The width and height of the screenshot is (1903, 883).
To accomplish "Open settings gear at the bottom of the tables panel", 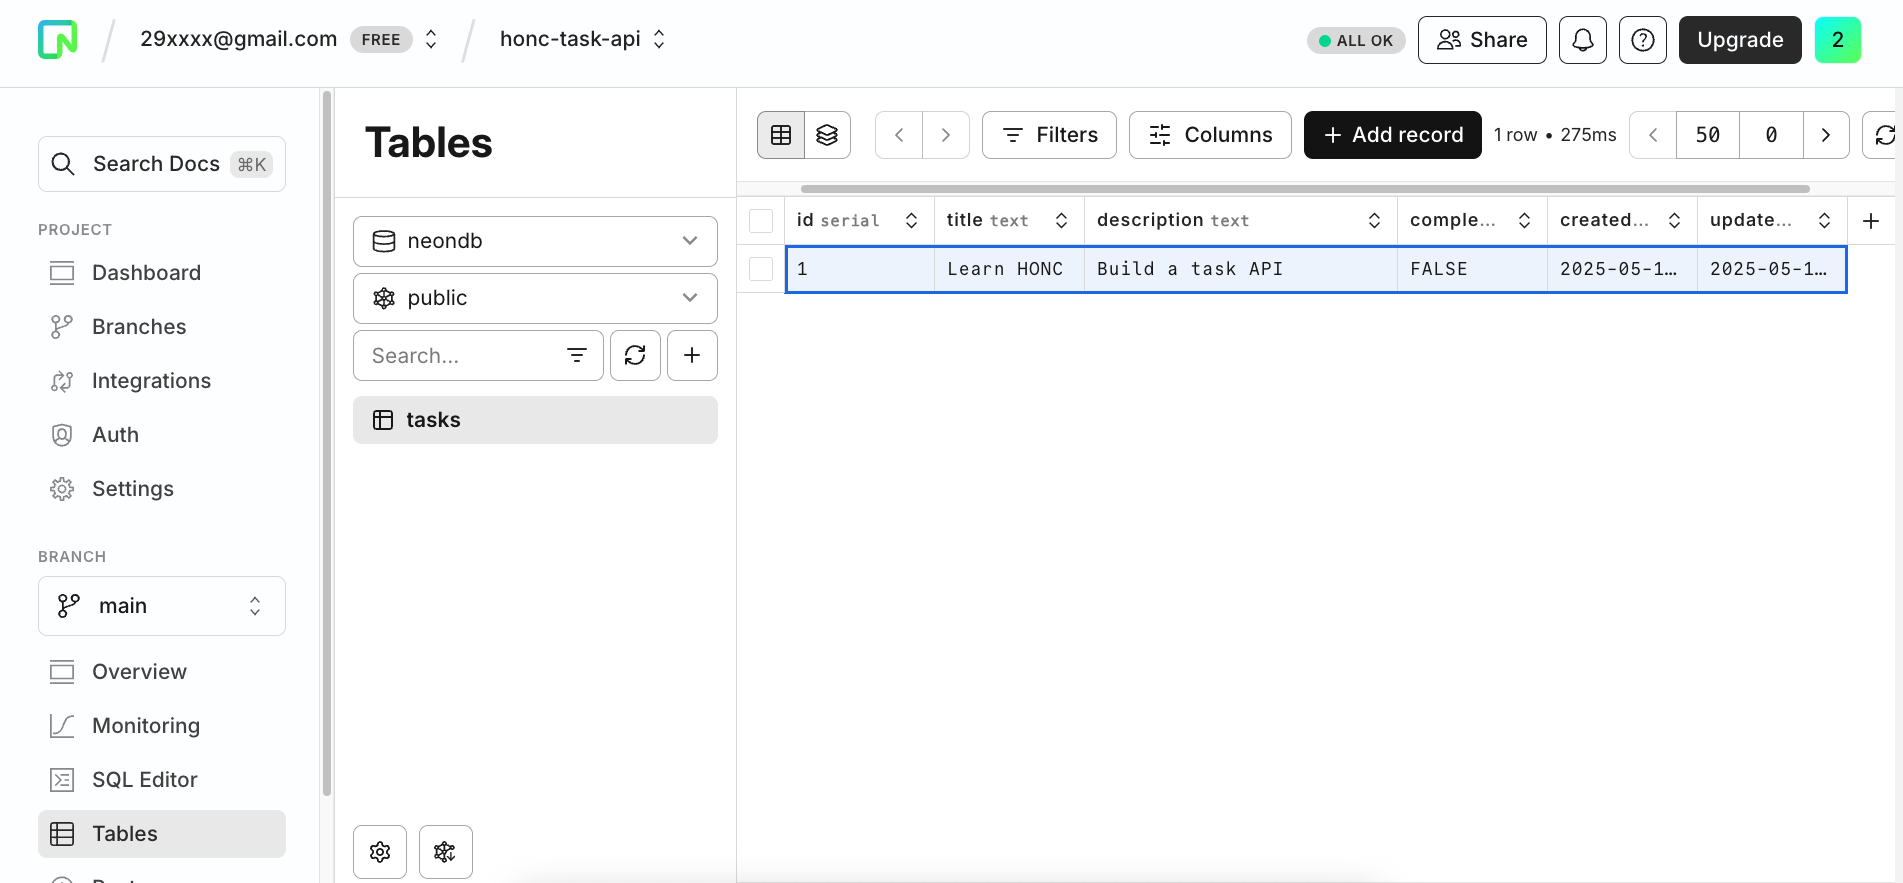I will 380,852.
